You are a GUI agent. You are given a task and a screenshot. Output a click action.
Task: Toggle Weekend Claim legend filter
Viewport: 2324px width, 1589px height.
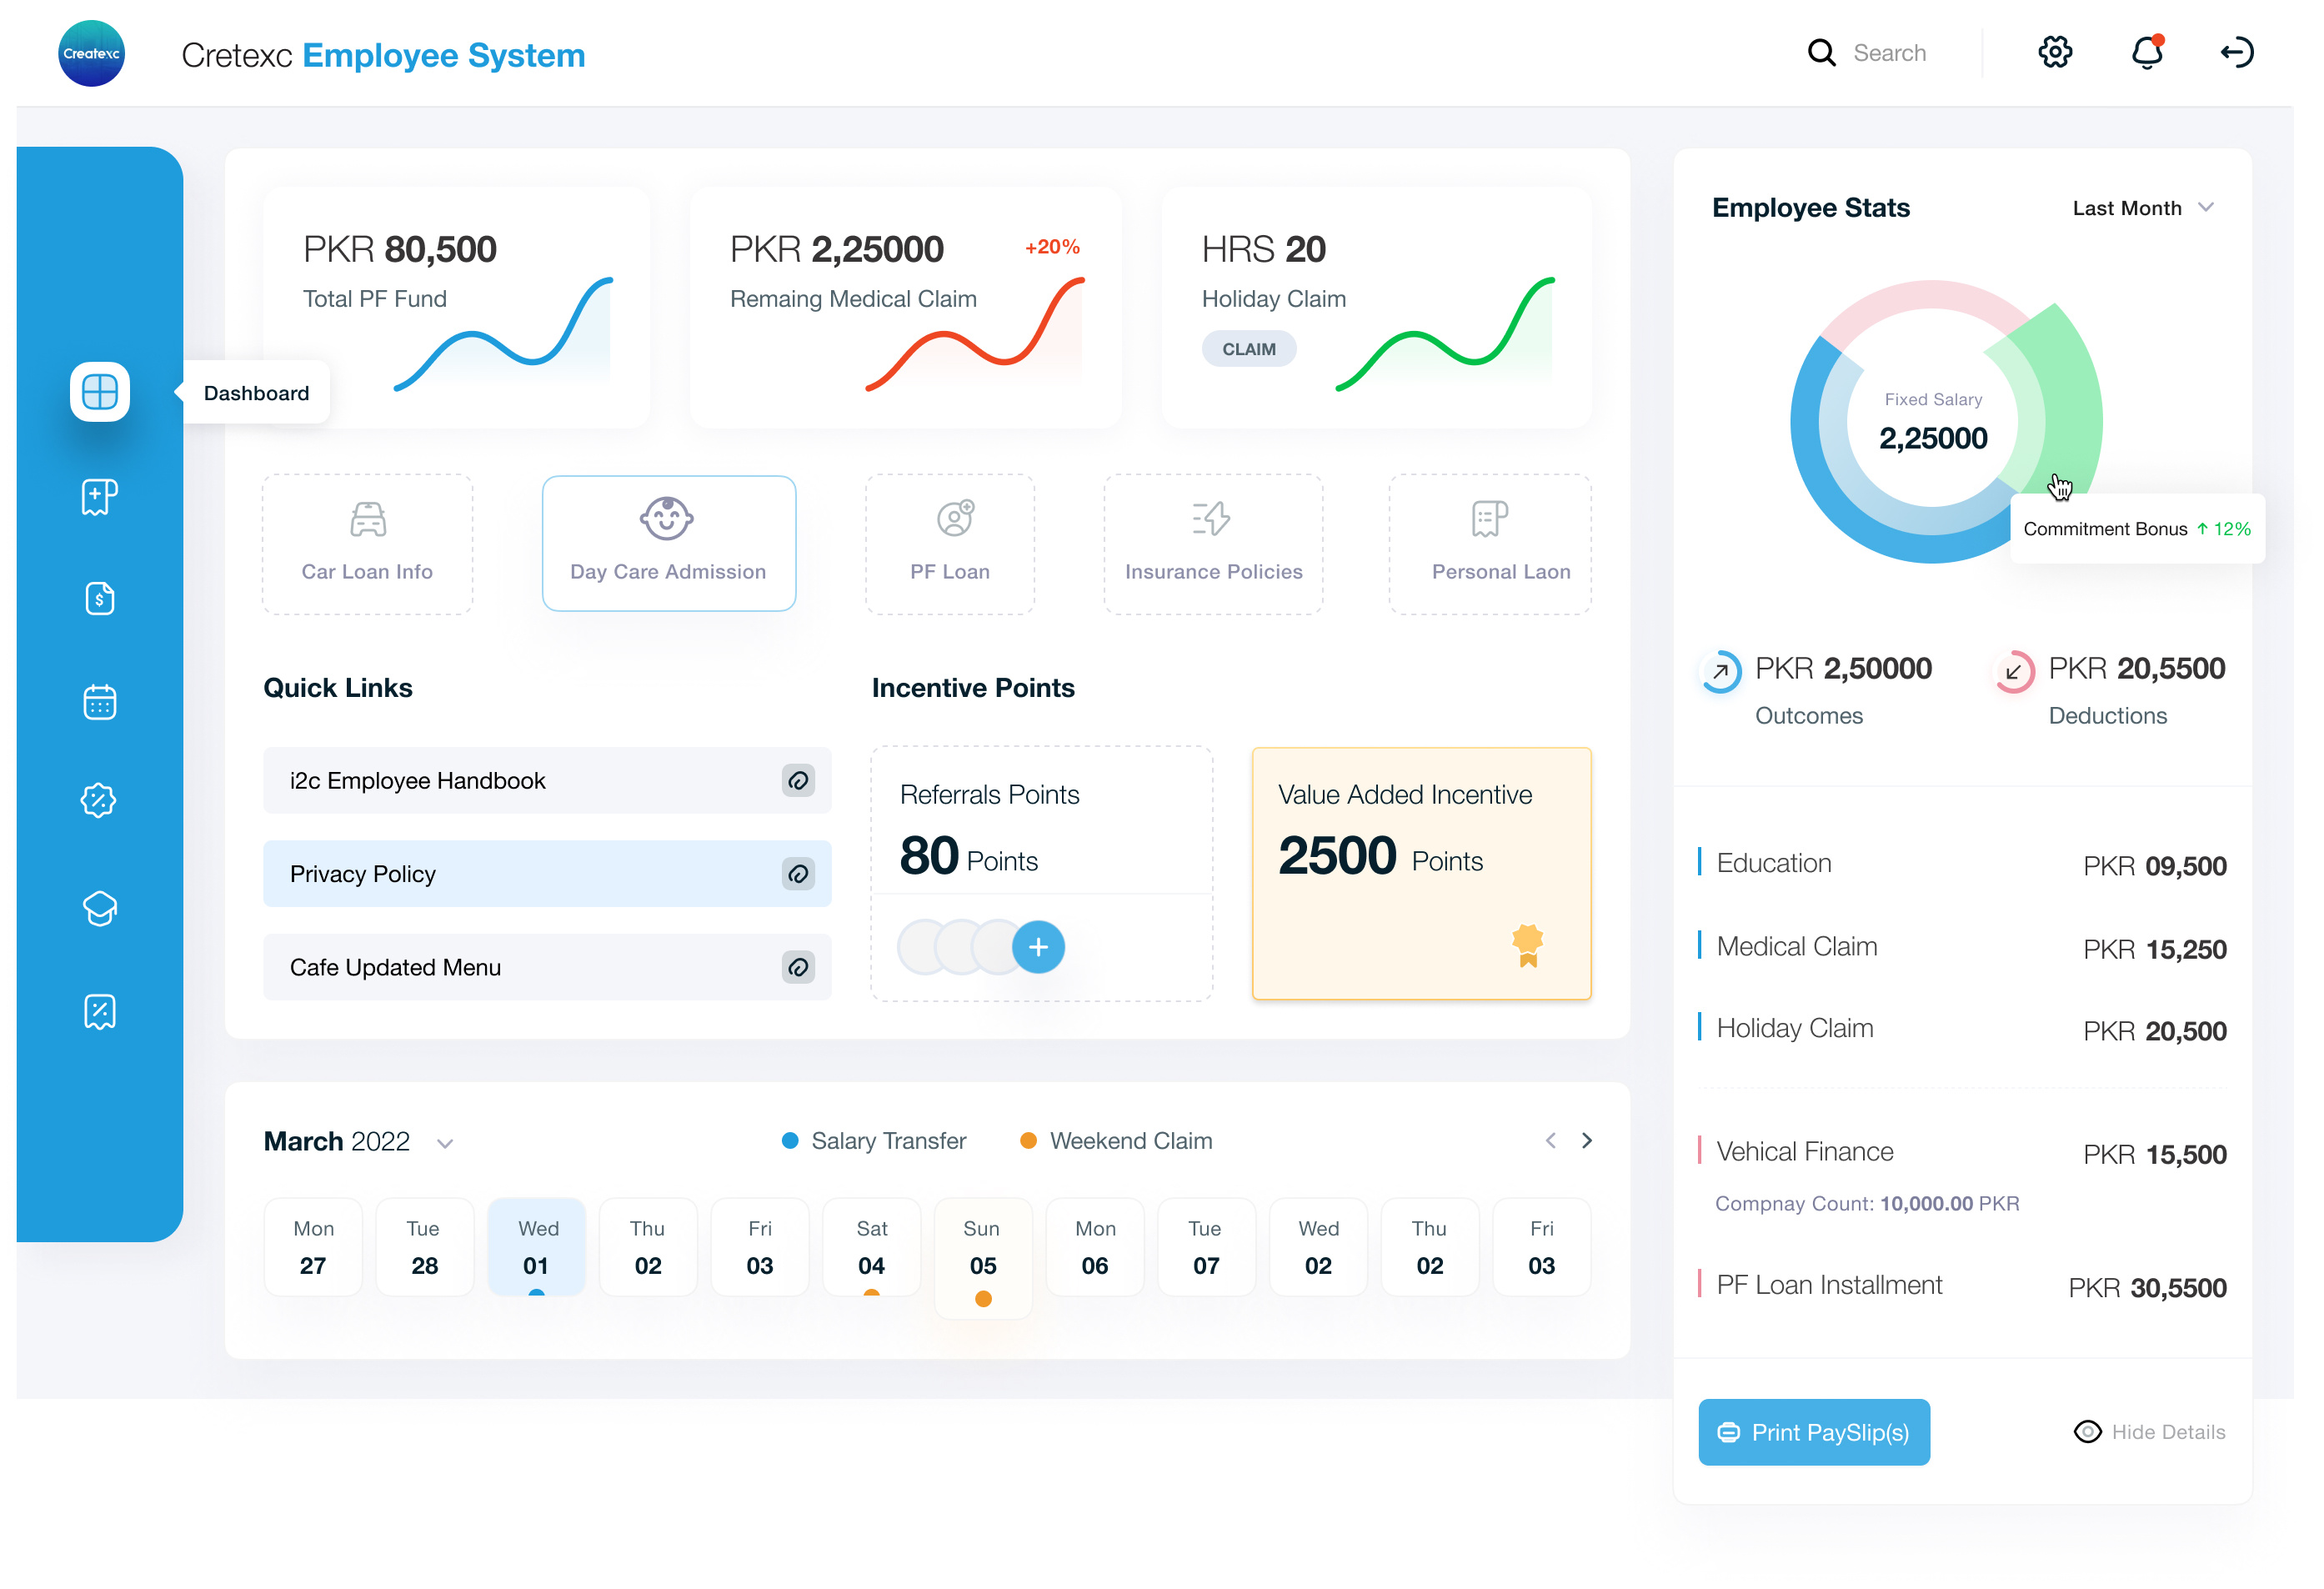click(x=1116, y=1141)
